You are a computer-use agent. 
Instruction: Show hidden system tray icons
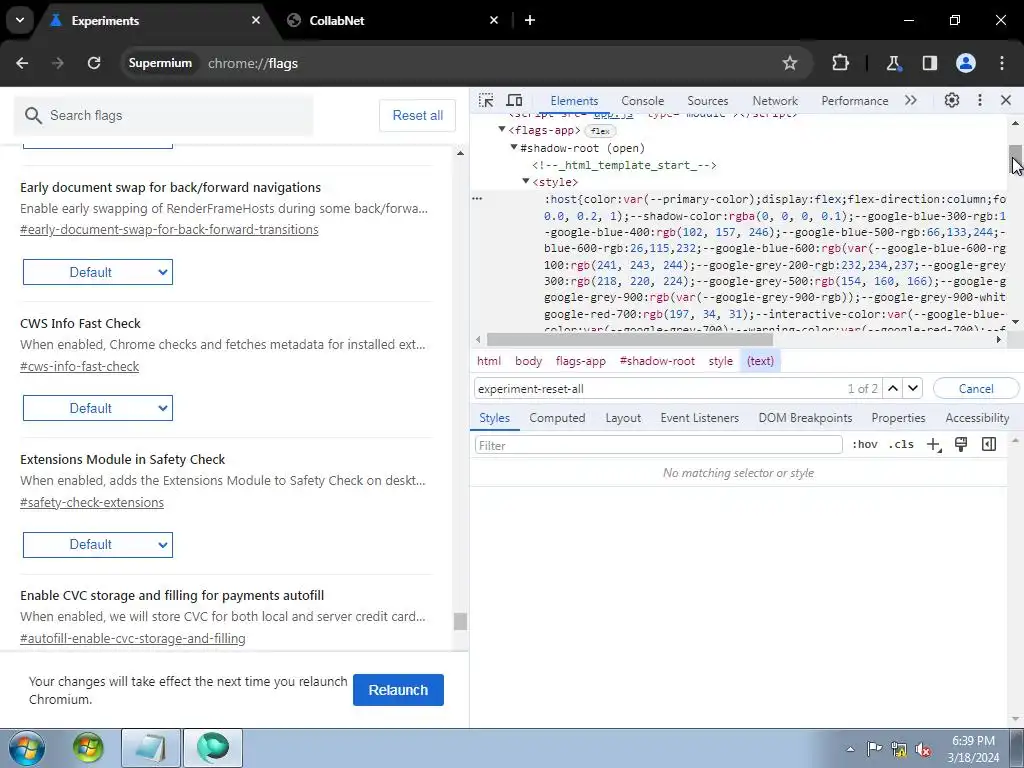[x=850, y=749]
